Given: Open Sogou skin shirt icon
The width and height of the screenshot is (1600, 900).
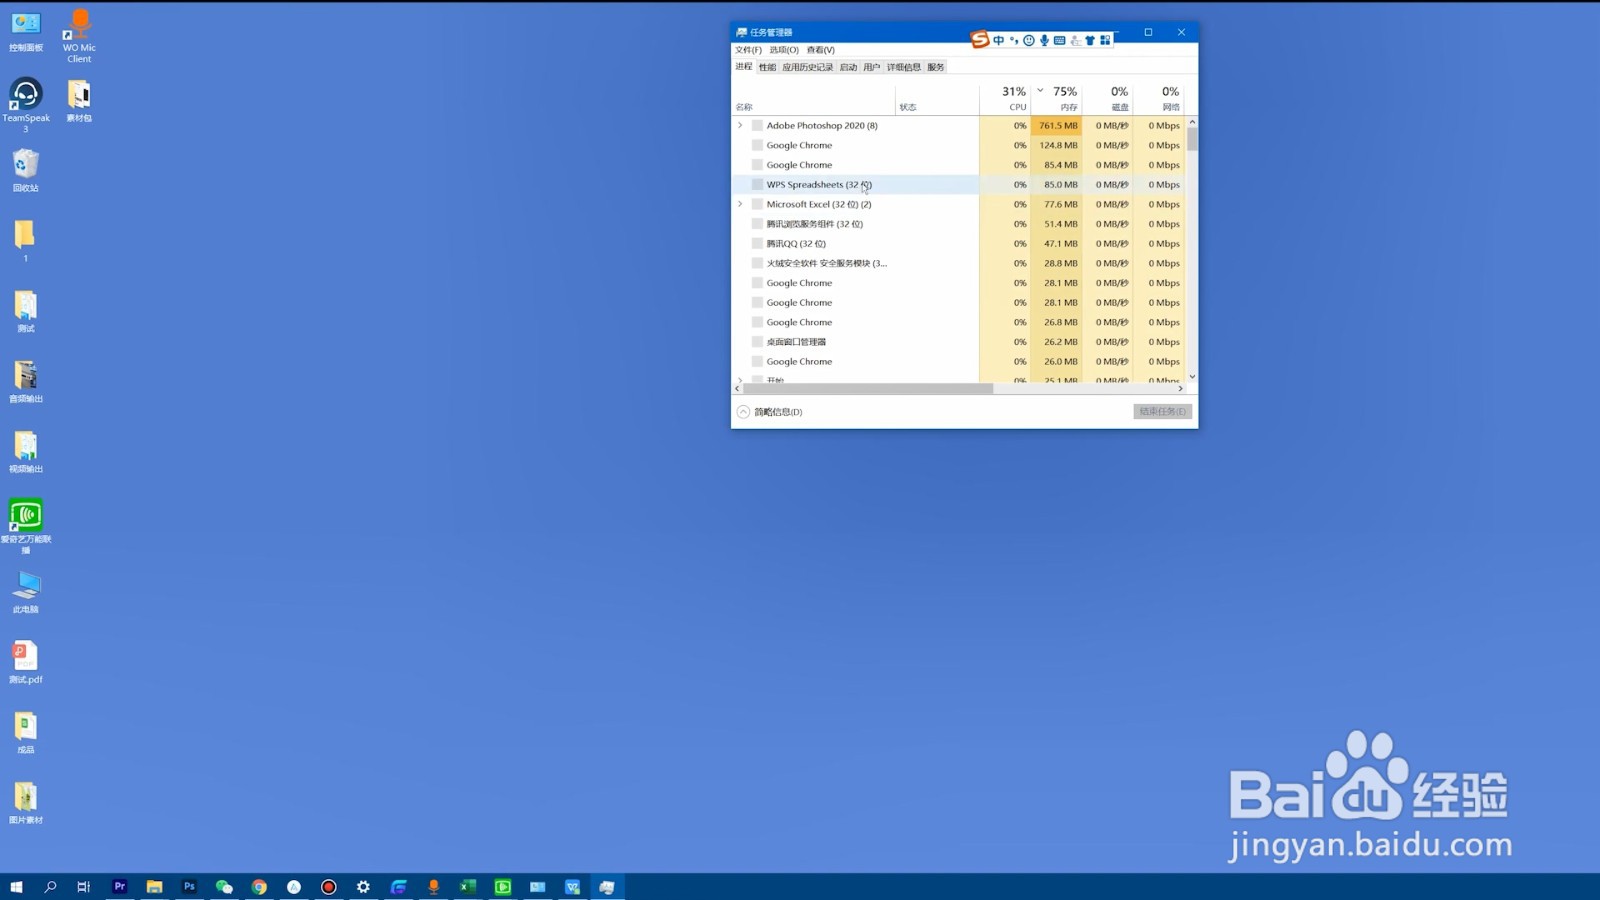Looking at the screenshot, I should click(x=1090, y=40).
